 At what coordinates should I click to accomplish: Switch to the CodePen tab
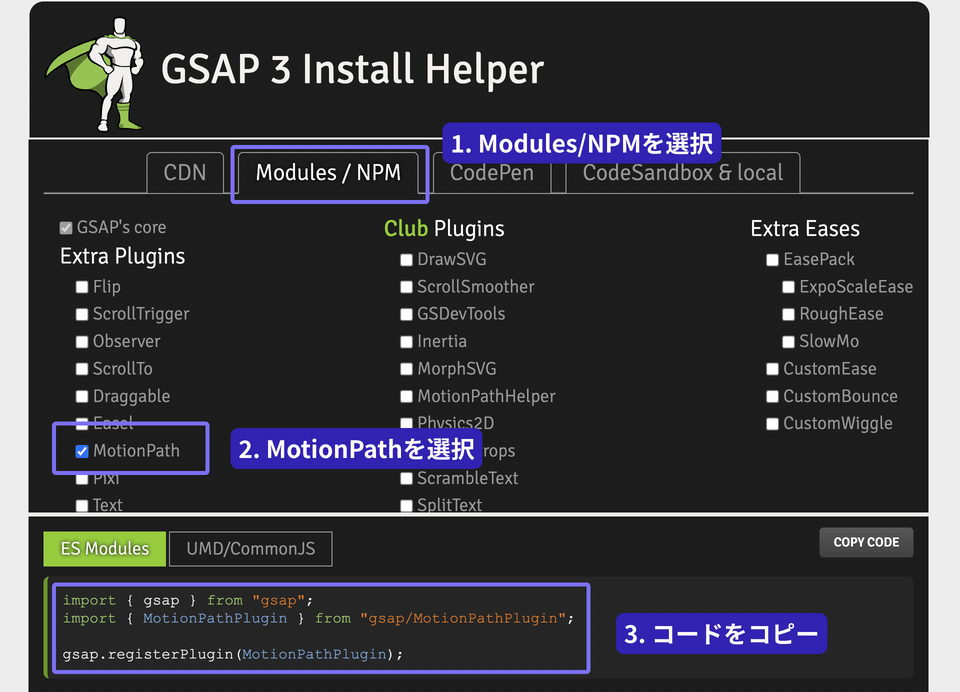[x=491, y=172]
